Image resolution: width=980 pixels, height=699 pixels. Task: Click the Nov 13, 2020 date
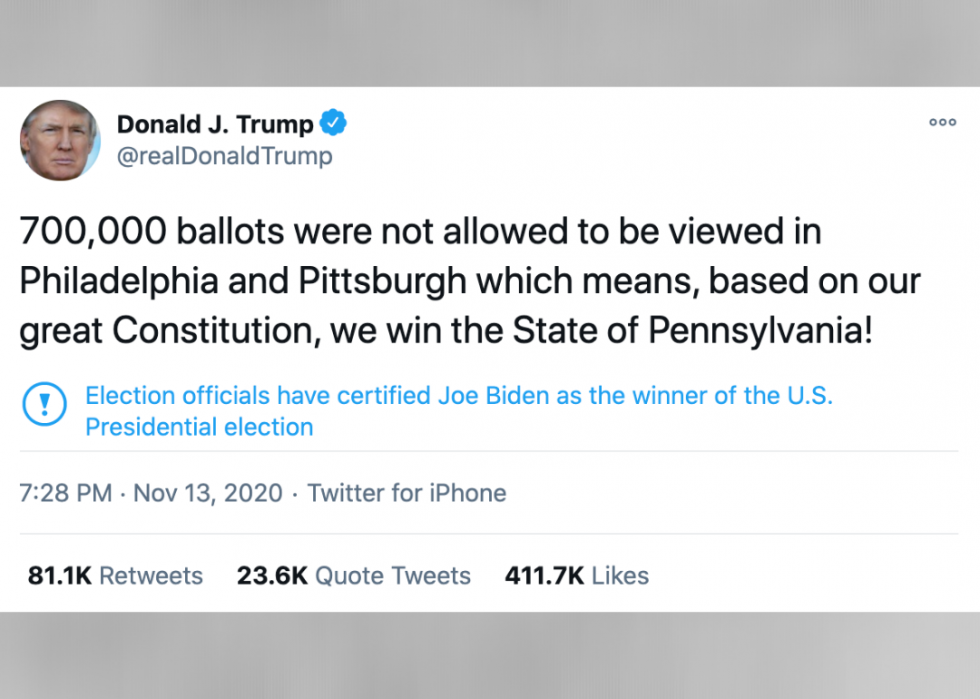(208, 493)
